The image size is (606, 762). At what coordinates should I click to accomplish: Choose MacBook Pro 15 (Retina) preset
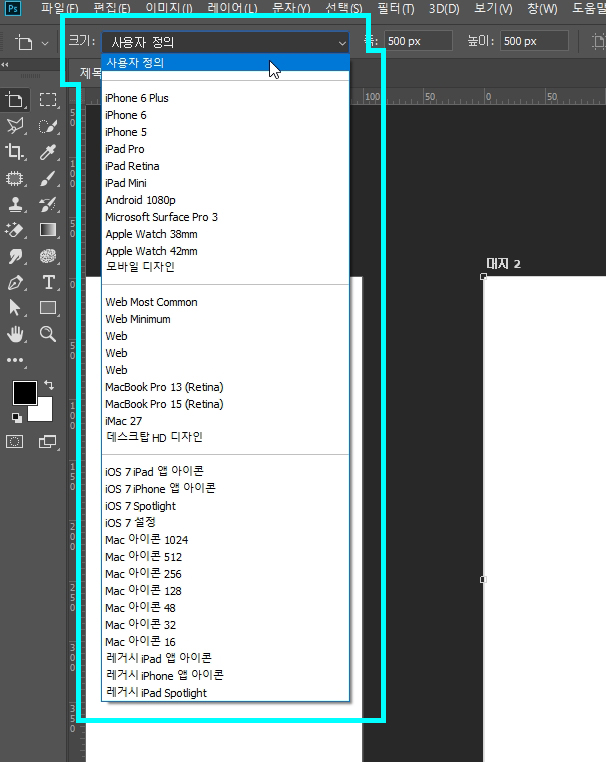coord(225,404)
